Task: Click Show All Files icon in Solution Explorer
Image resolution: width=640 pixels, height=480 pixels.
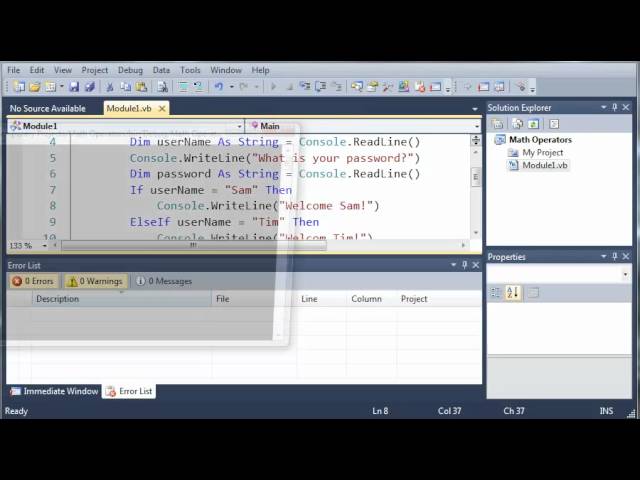Action: pyautogui.click(x=515, y=124)
